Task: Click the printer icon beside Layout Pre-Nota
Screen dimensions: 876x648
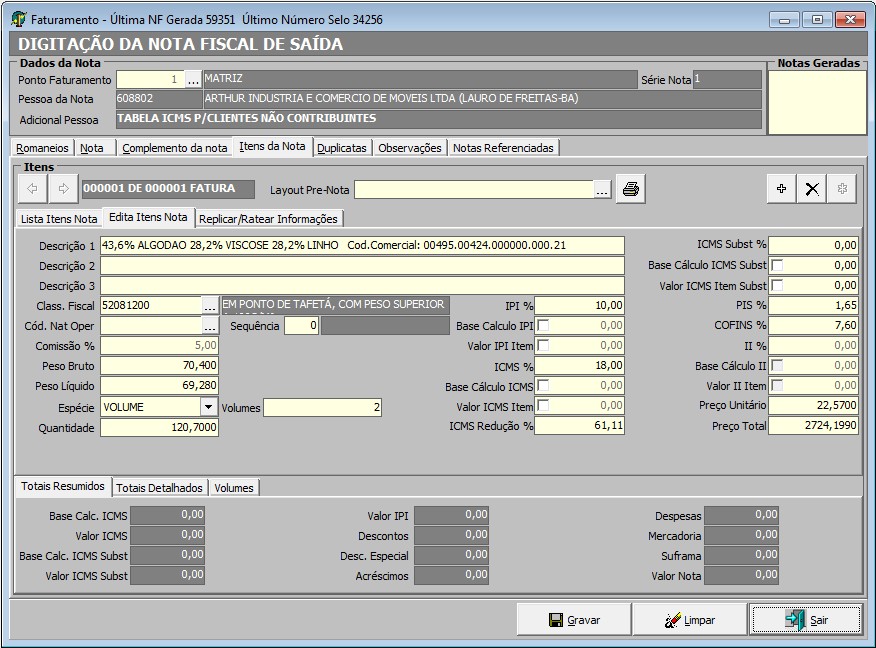Action: pyautogui.click(x=630, y=189)
